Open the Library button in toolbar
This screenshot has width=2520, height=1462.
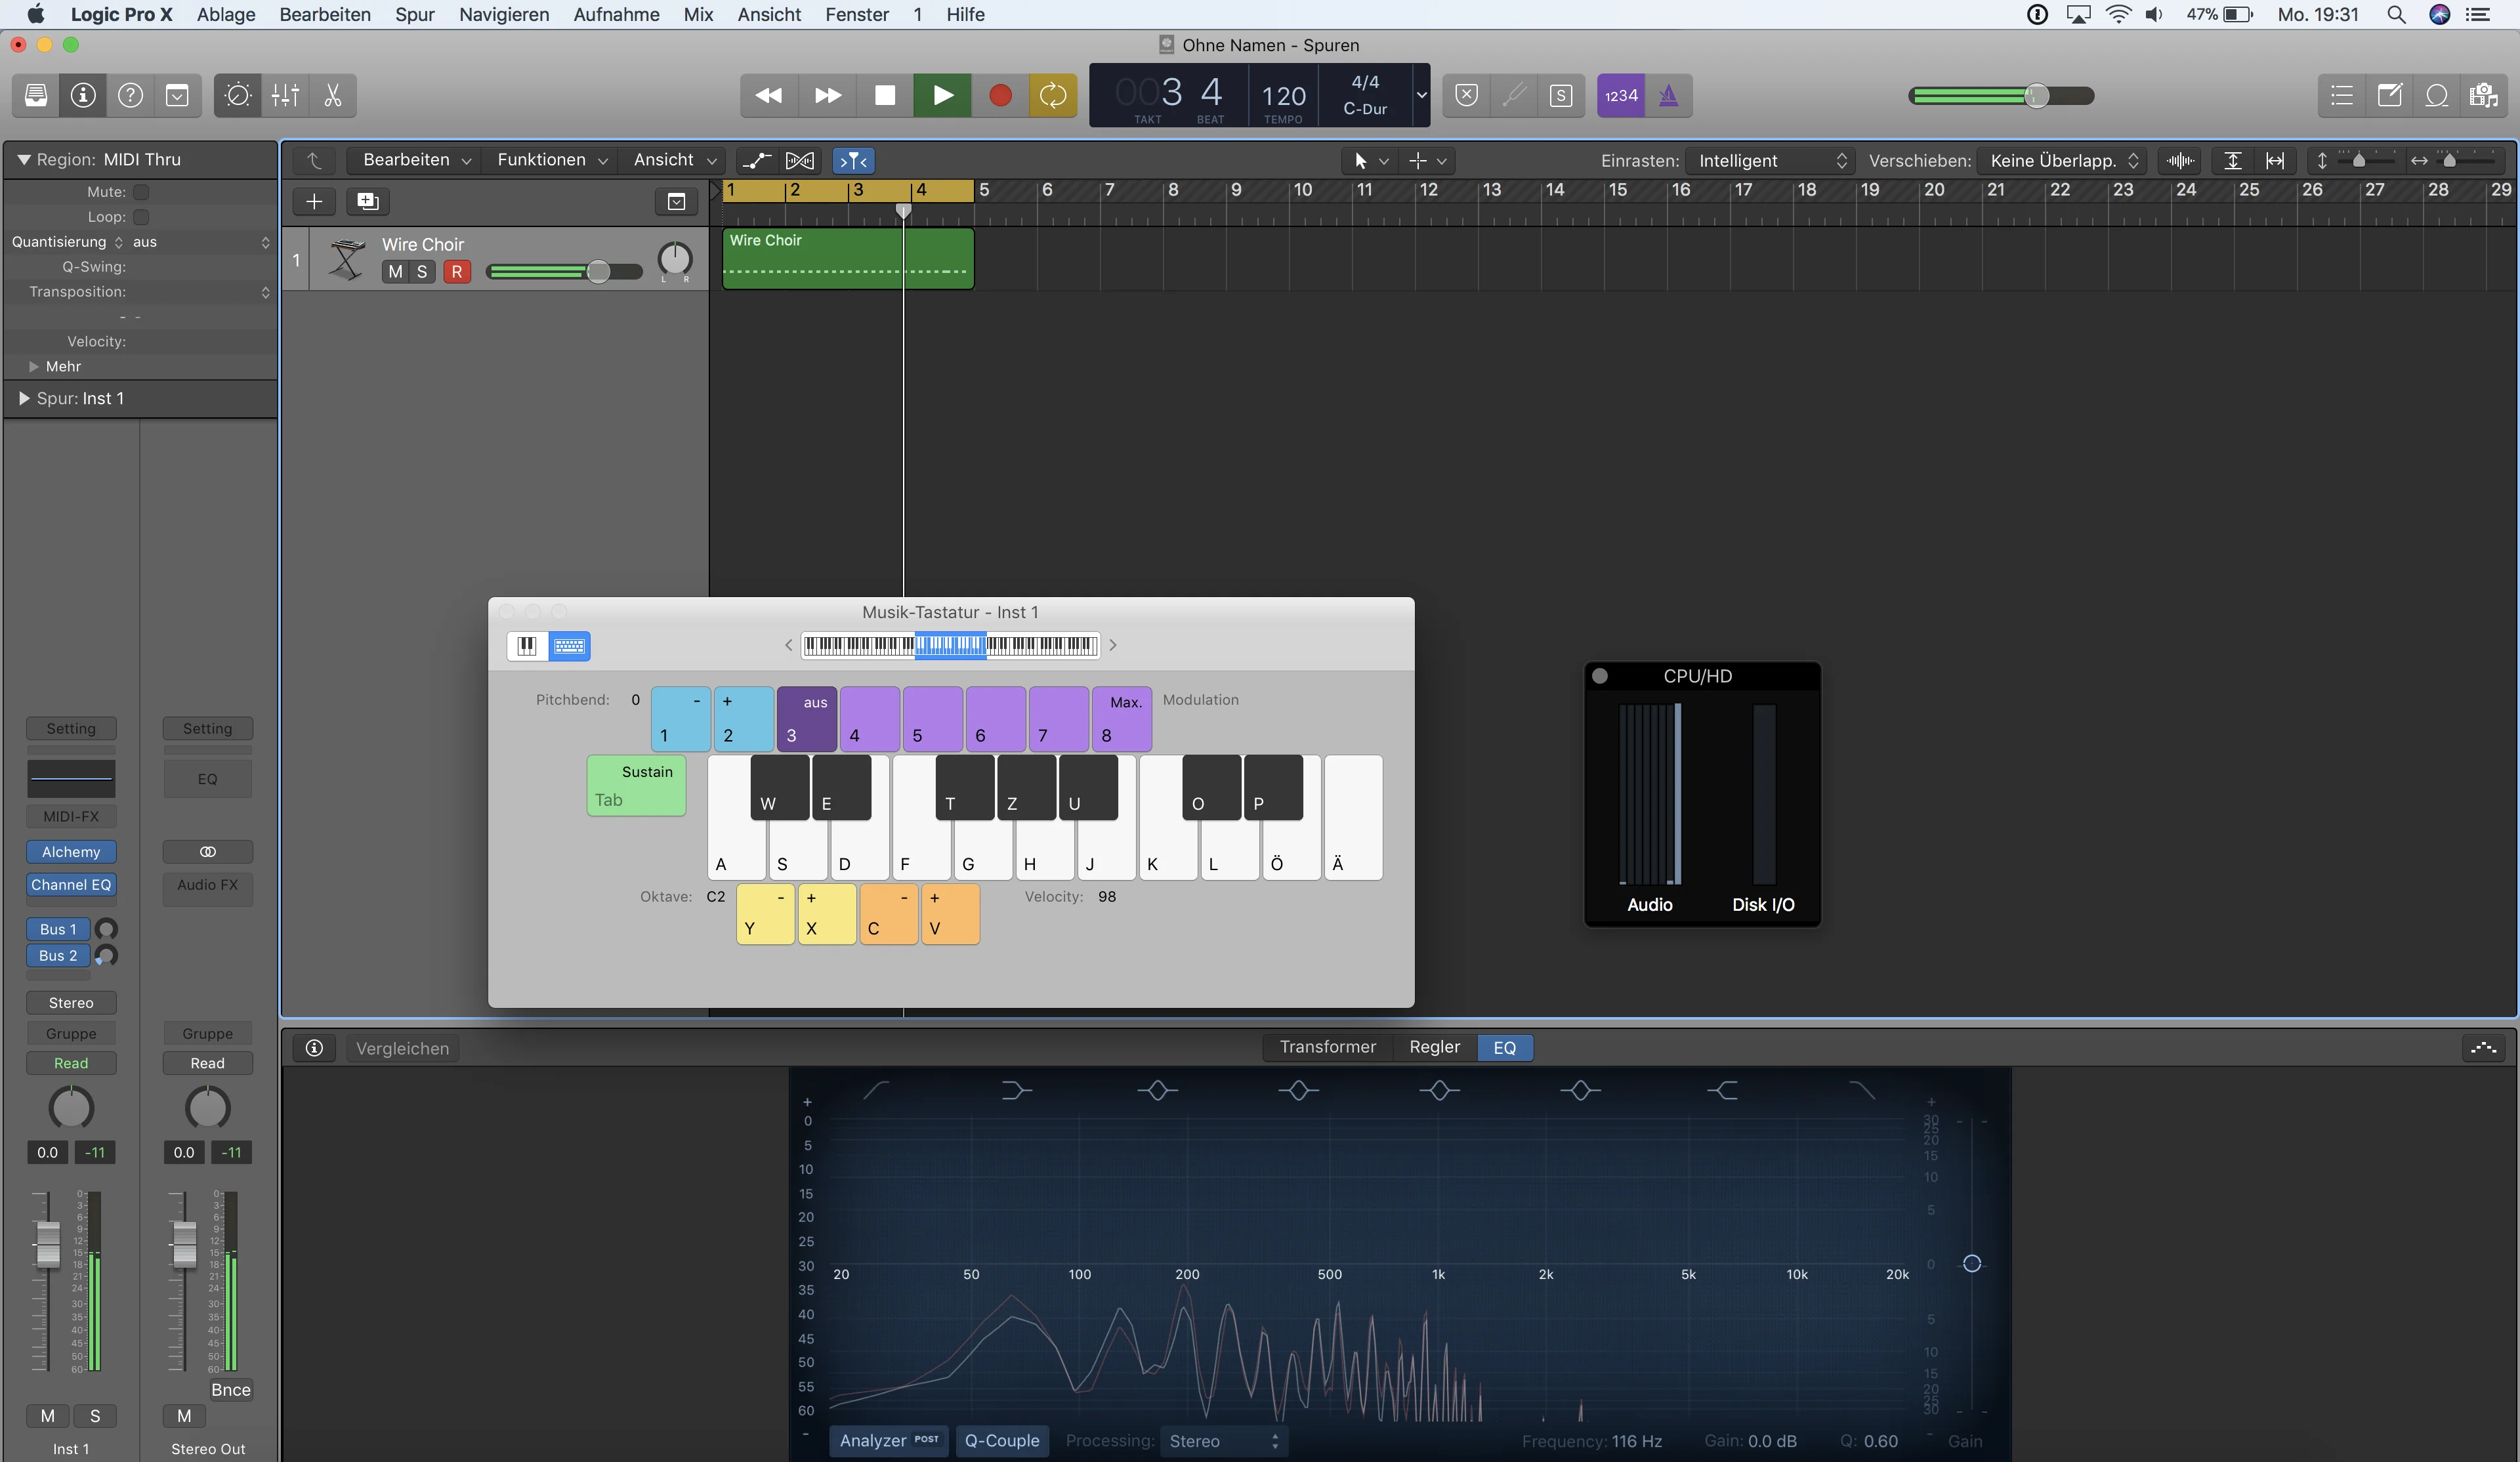(x=36, y=95)
